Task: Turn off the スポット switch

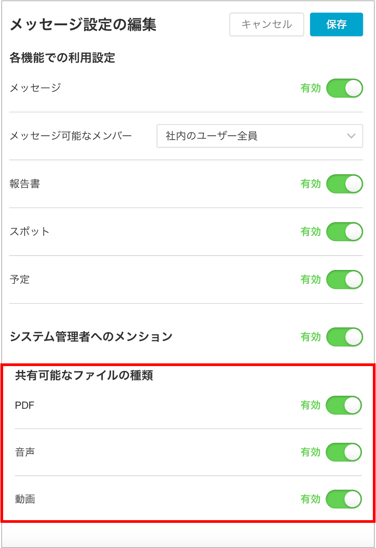Action: point(345,231)
